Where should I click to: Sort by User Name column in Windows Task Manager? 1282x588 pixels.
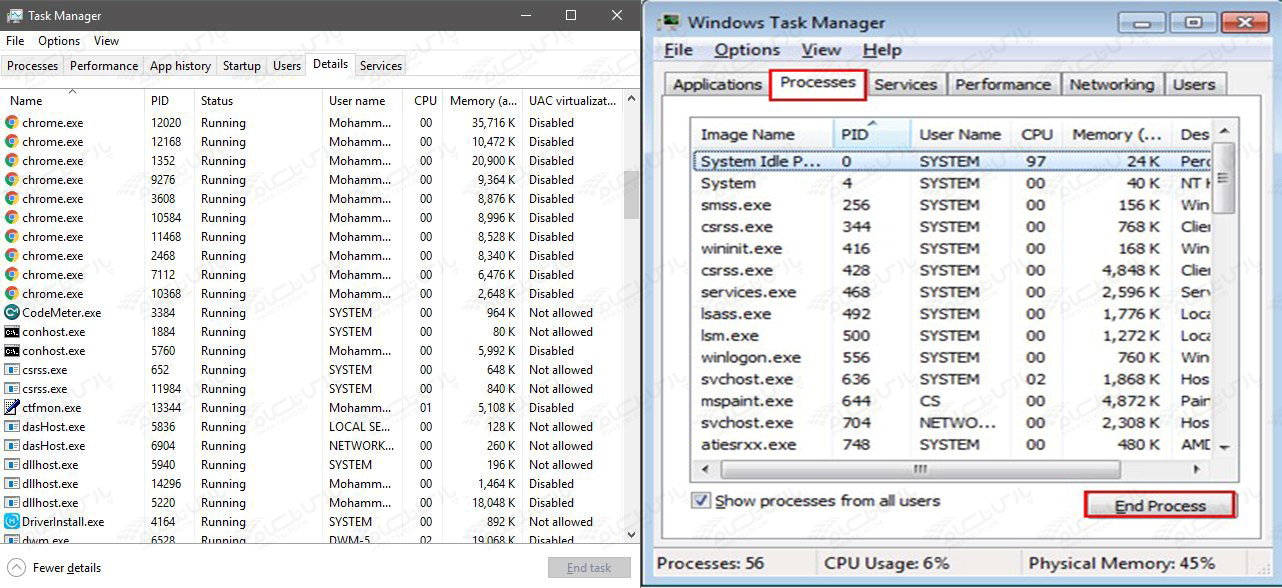click(960, 134)
